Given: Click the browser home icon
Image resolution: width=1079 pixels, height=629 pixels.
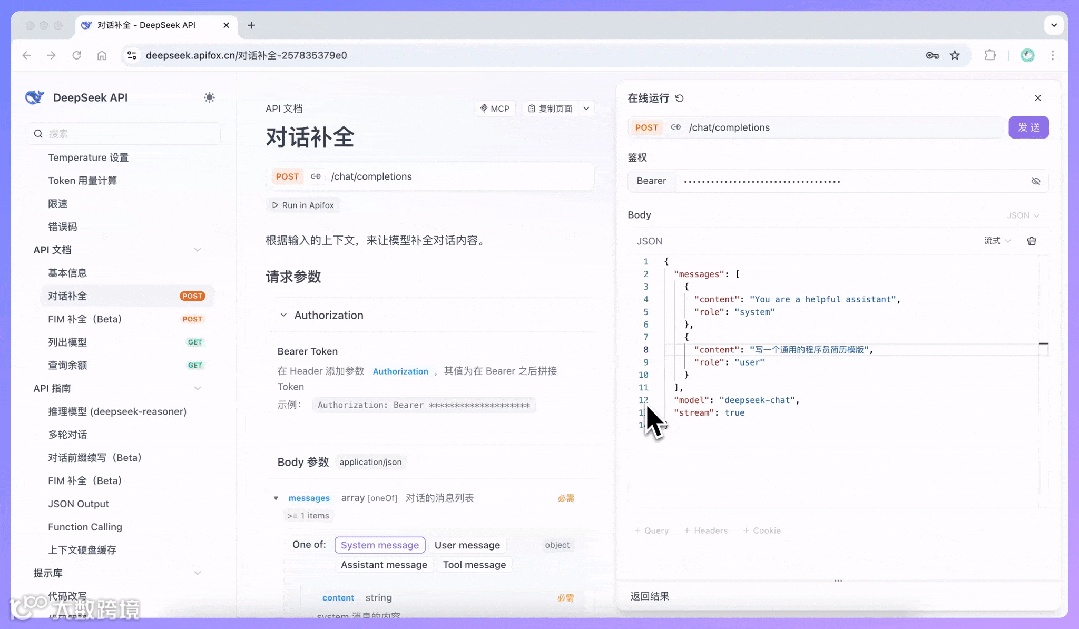Looking at the screenshot, I should click(101, 55).
